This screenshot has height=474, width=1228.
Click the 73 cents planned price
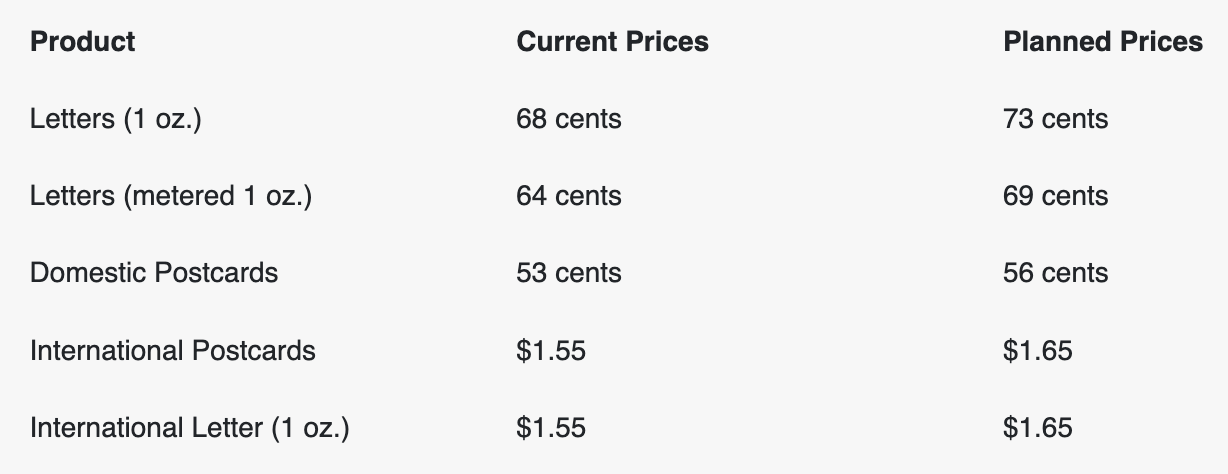point(1055,119)
